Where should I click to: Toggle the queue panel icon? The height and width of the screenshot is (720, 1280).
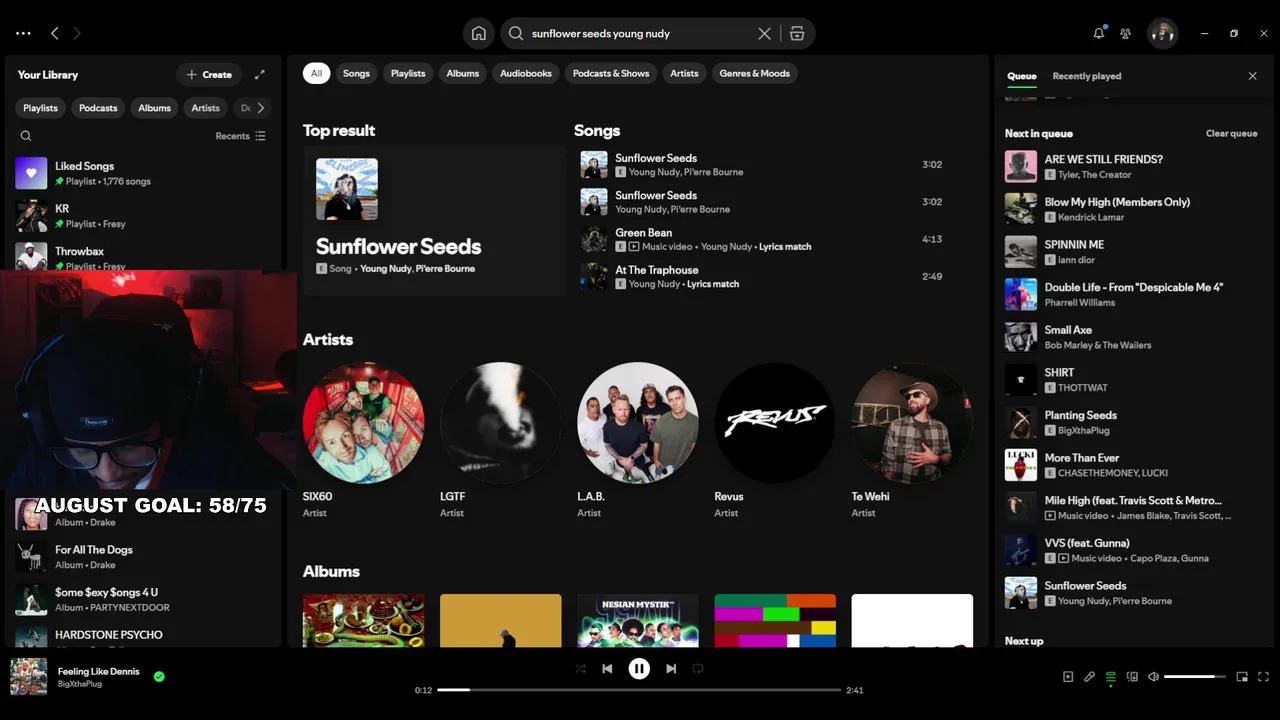click(1110, 677)
